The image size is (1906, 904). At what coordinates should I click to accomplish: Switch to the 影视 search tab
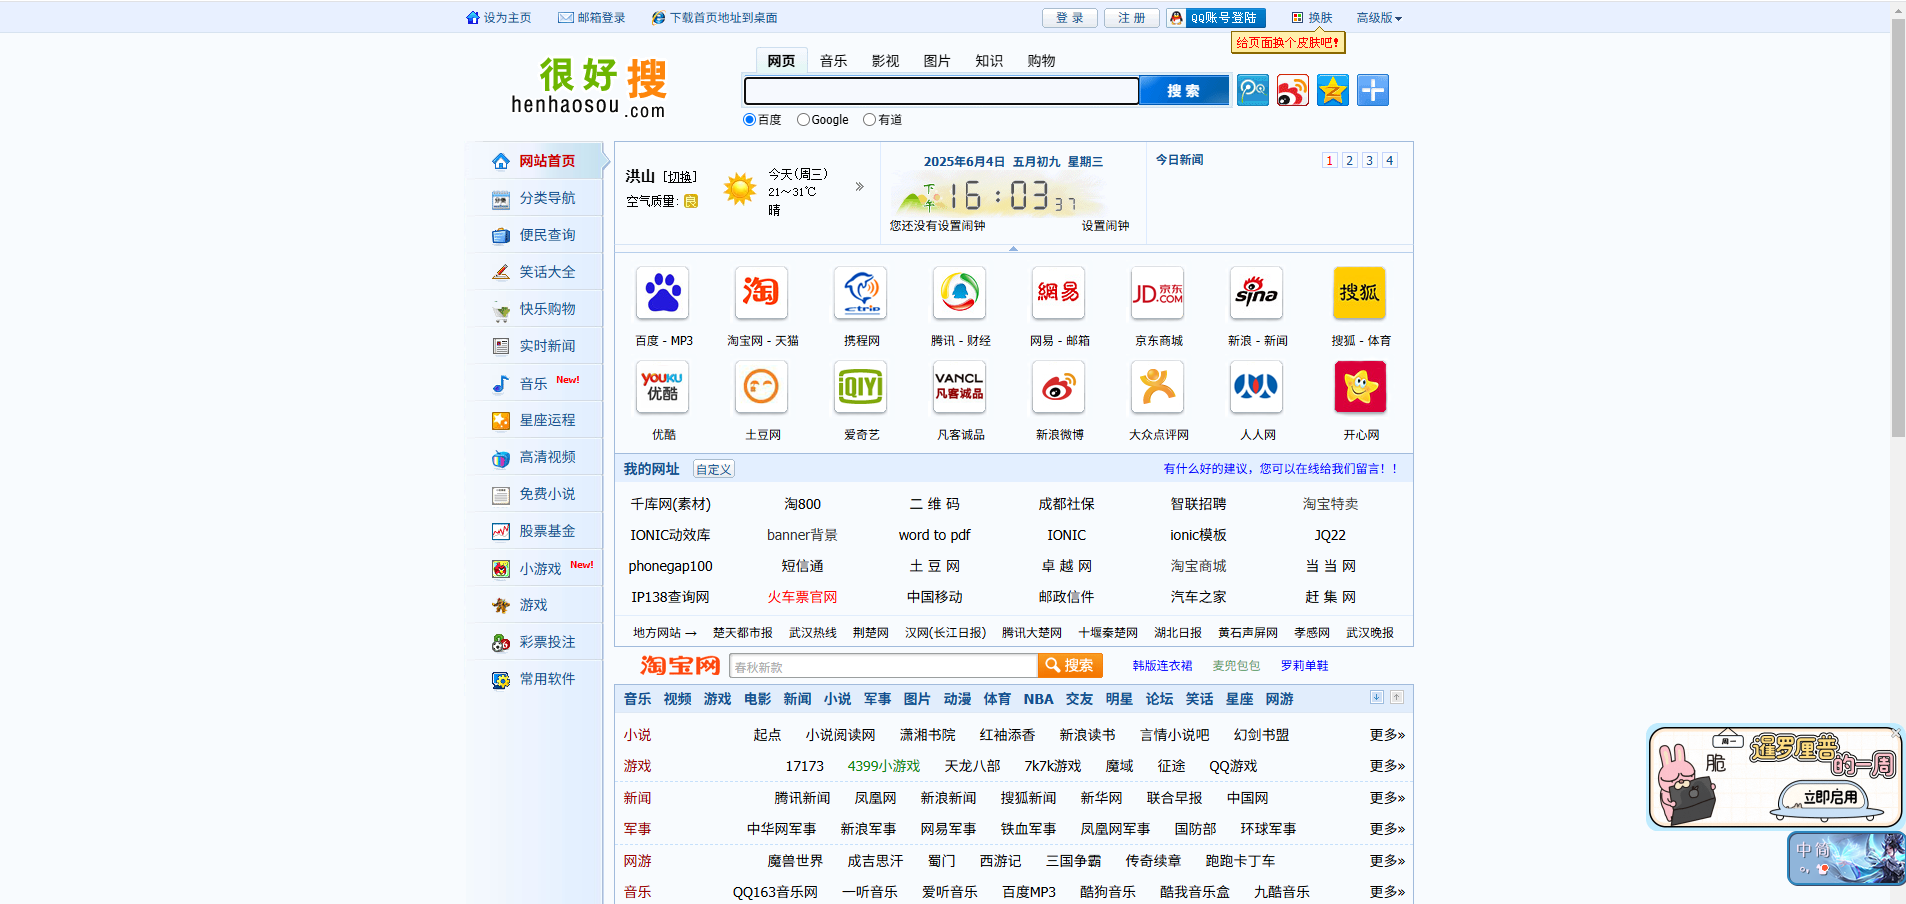(x=885, y=61)
